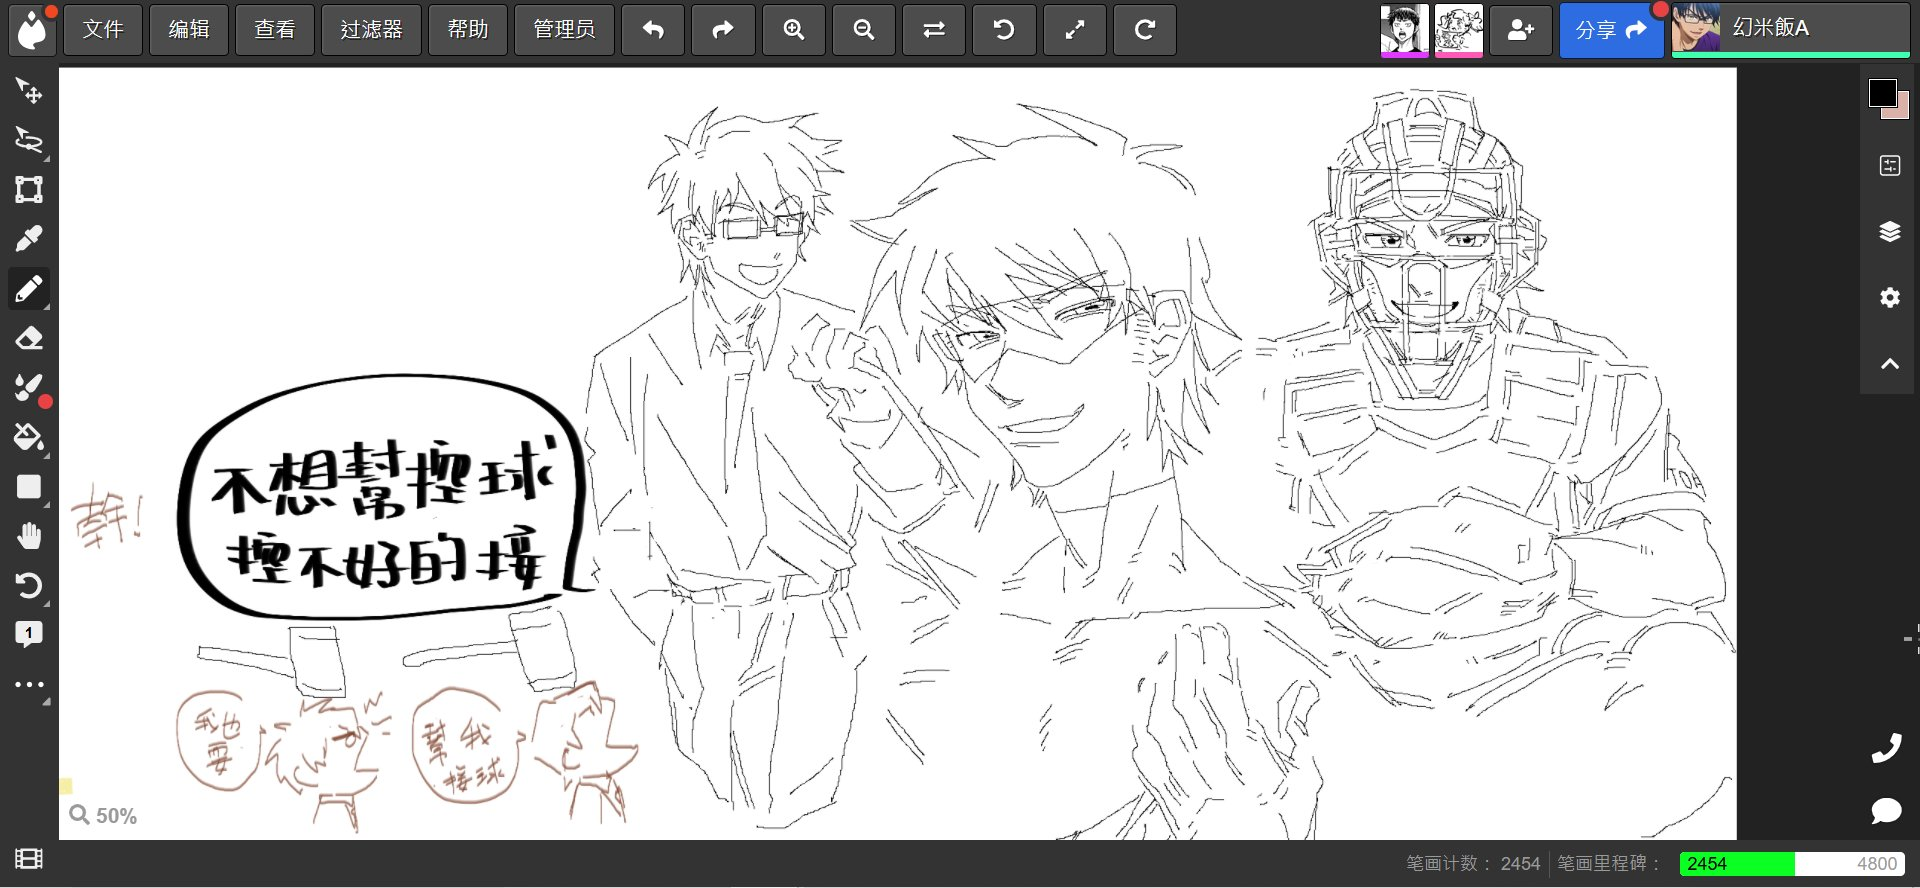
Task: Click the black foreground color swatch
Action: pyautogui.click(x=1882, y=93)
